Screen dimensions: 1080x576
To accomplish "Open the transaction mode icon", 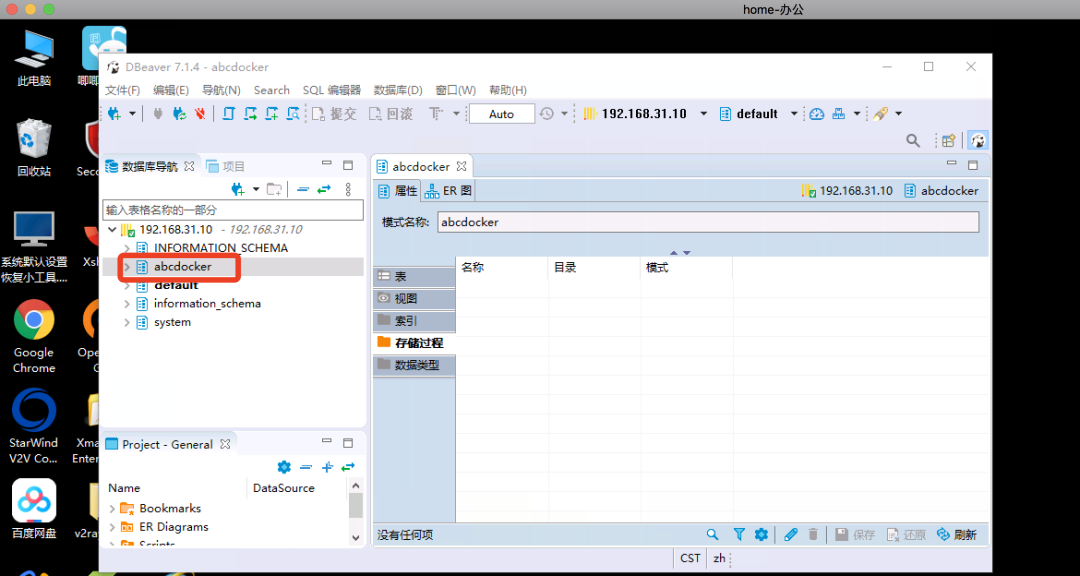I will (x=436, y=114).
